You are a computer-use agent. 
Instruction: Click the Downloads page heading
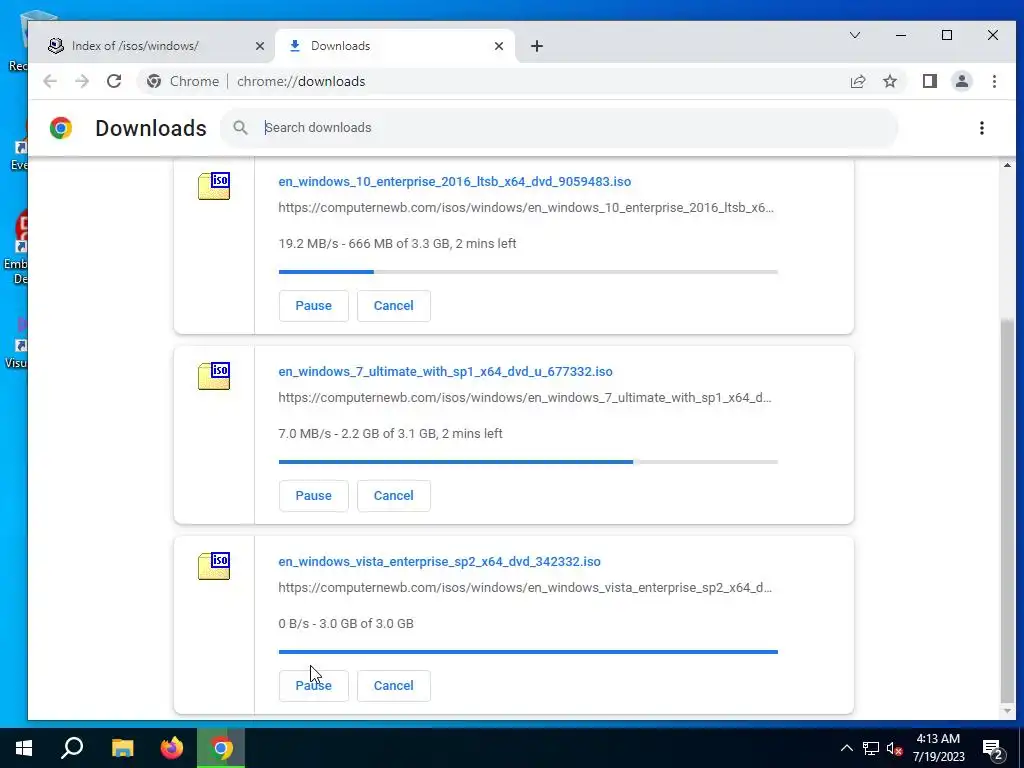151,128
